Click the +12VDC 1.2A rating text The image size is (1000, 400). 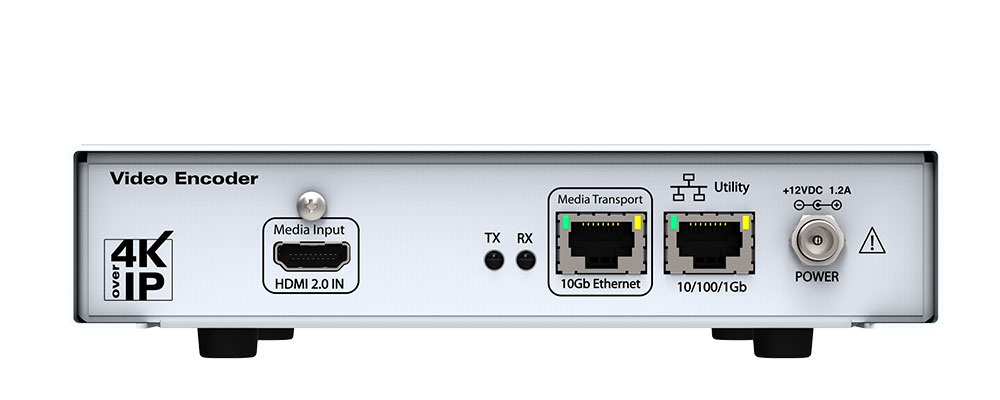pyautogui.click(x=816, y=190)
